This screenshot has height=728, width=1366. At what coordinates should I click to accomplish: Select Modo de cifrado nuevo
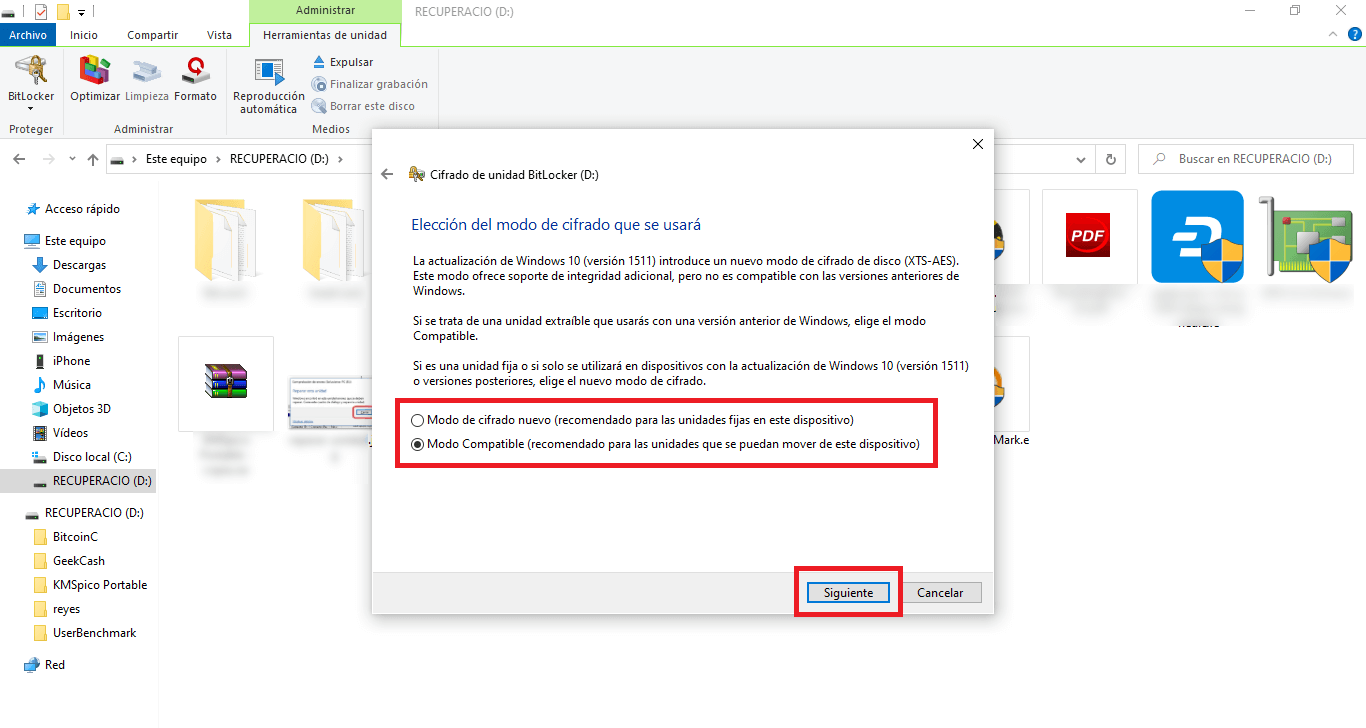[x=633, y=420]
